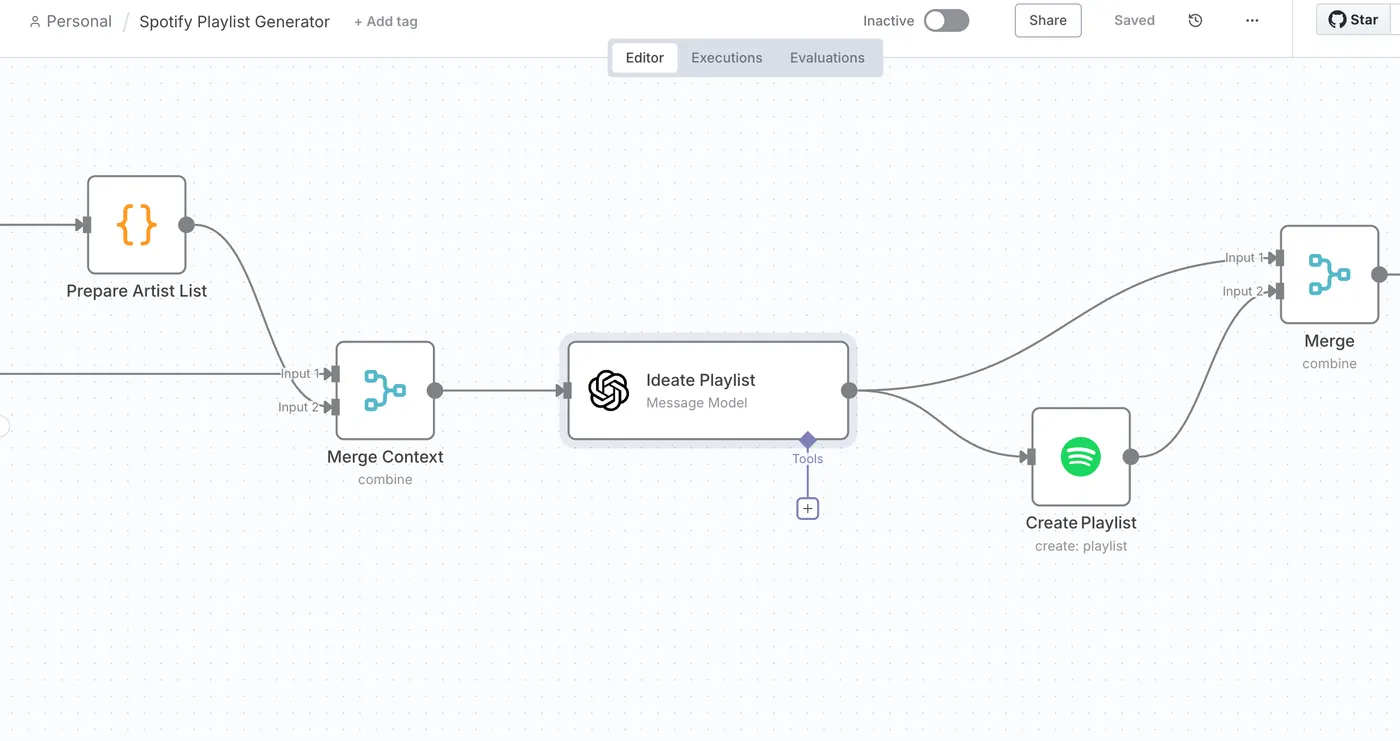1400x741 pixels.
Task: Click Input 1 port of Merge Context
Action: pyautogui.click(x=335, y=374)
